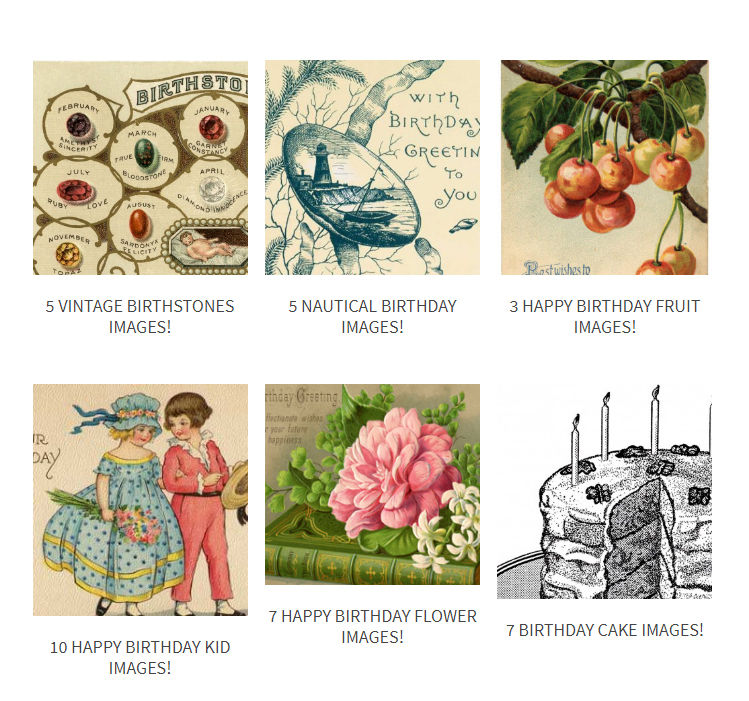This screenshot has height=701, width=749.
Task: Click the July ruby gem in birthstones image
Action: point(75,192)
